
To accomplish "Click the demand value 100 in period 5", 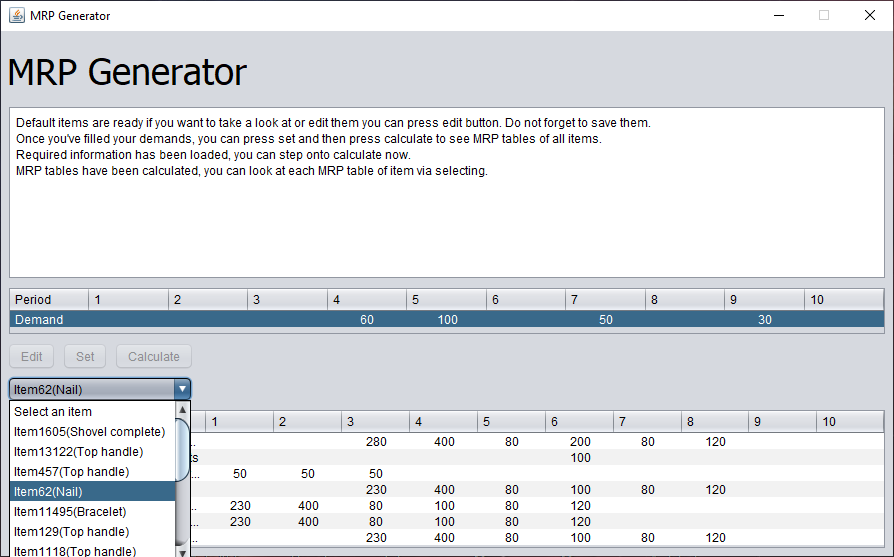I will 448,320.
